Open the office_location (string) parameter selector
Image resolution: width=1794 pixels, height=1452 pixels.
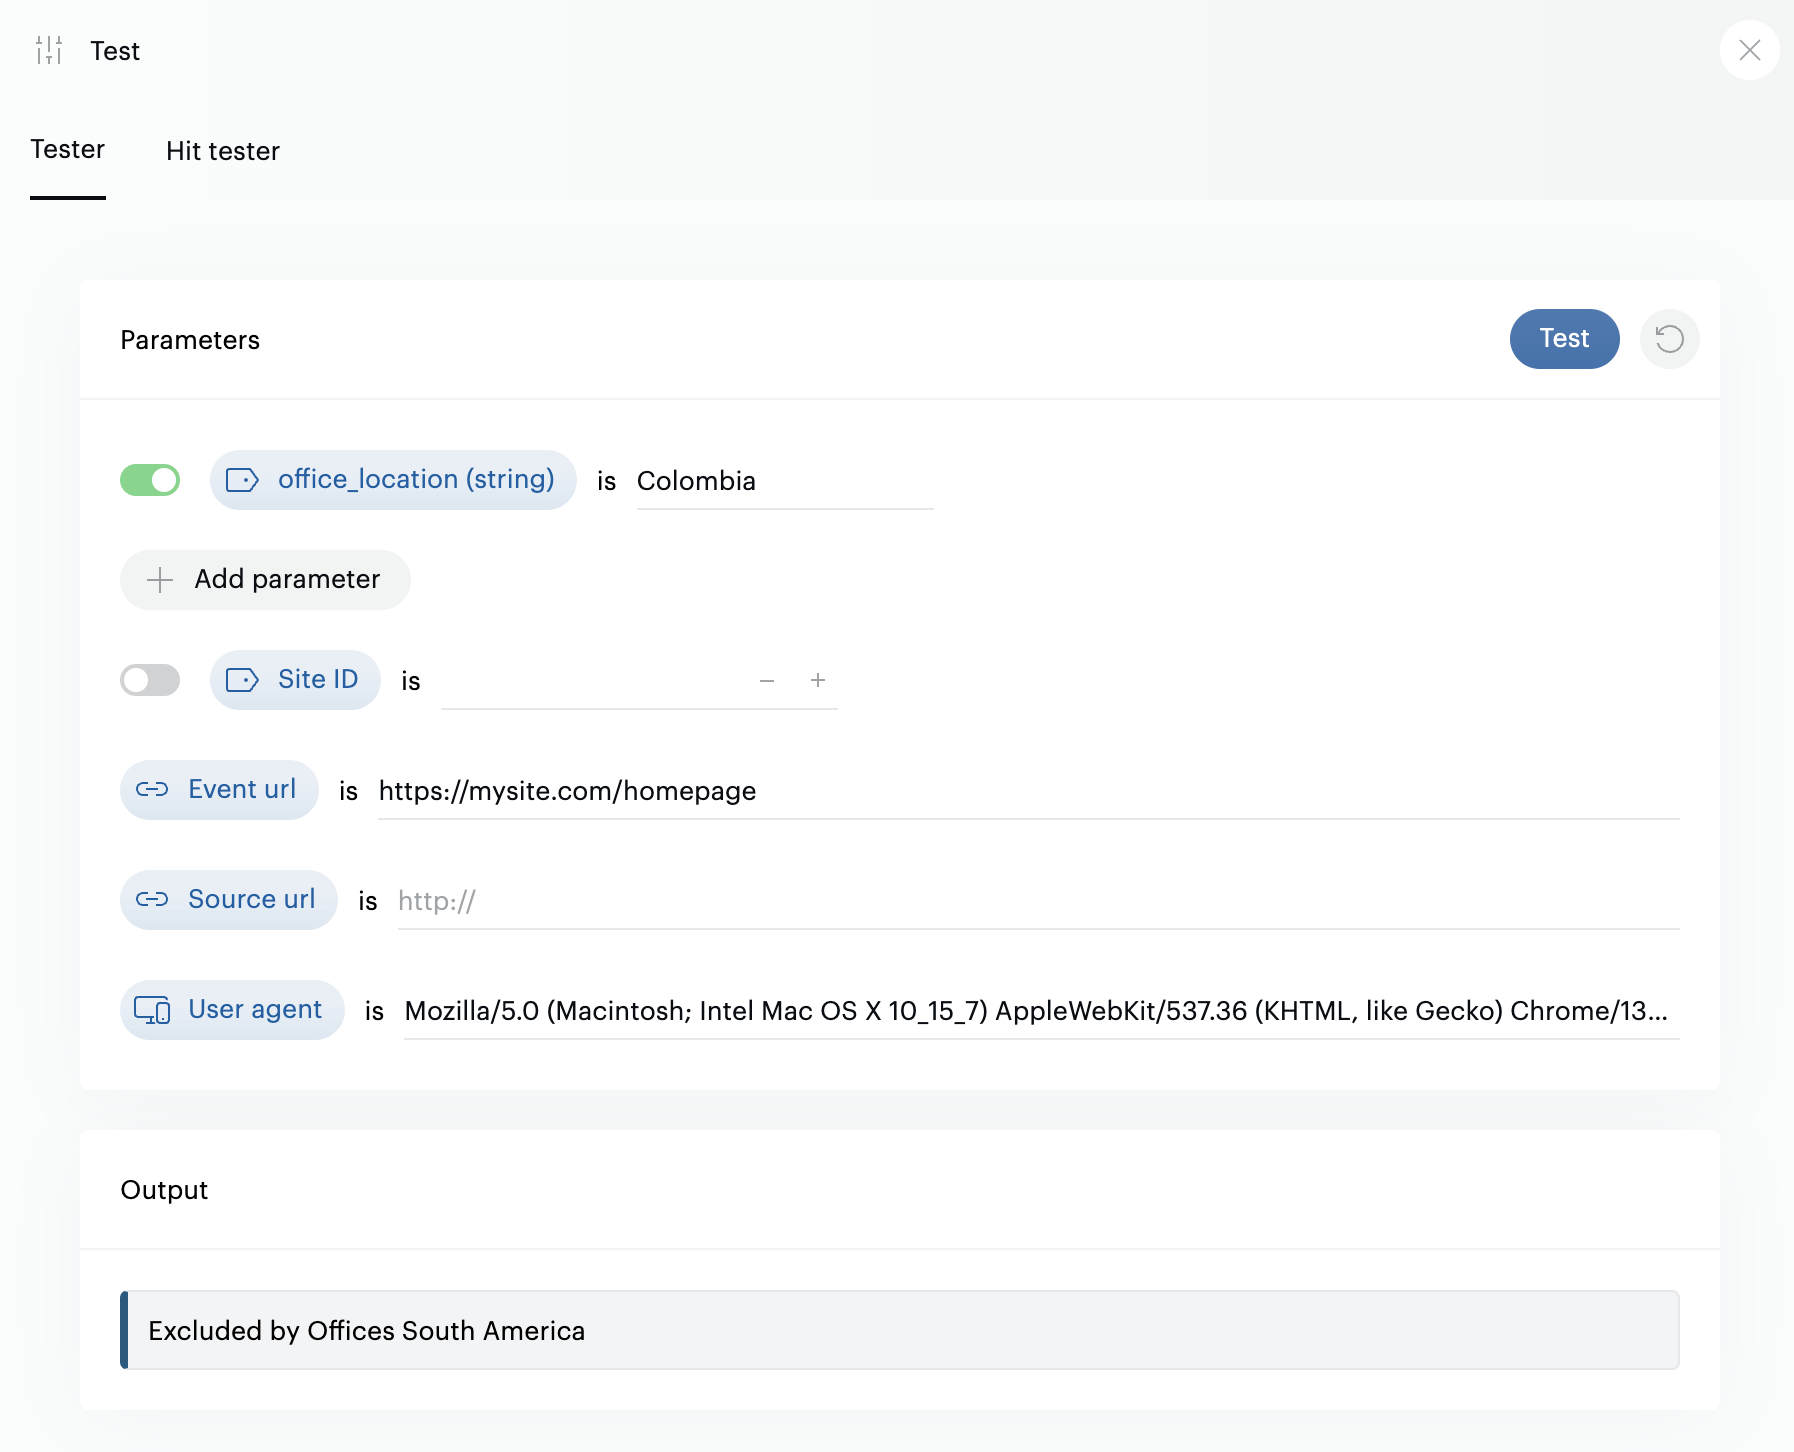coord(414,480)
